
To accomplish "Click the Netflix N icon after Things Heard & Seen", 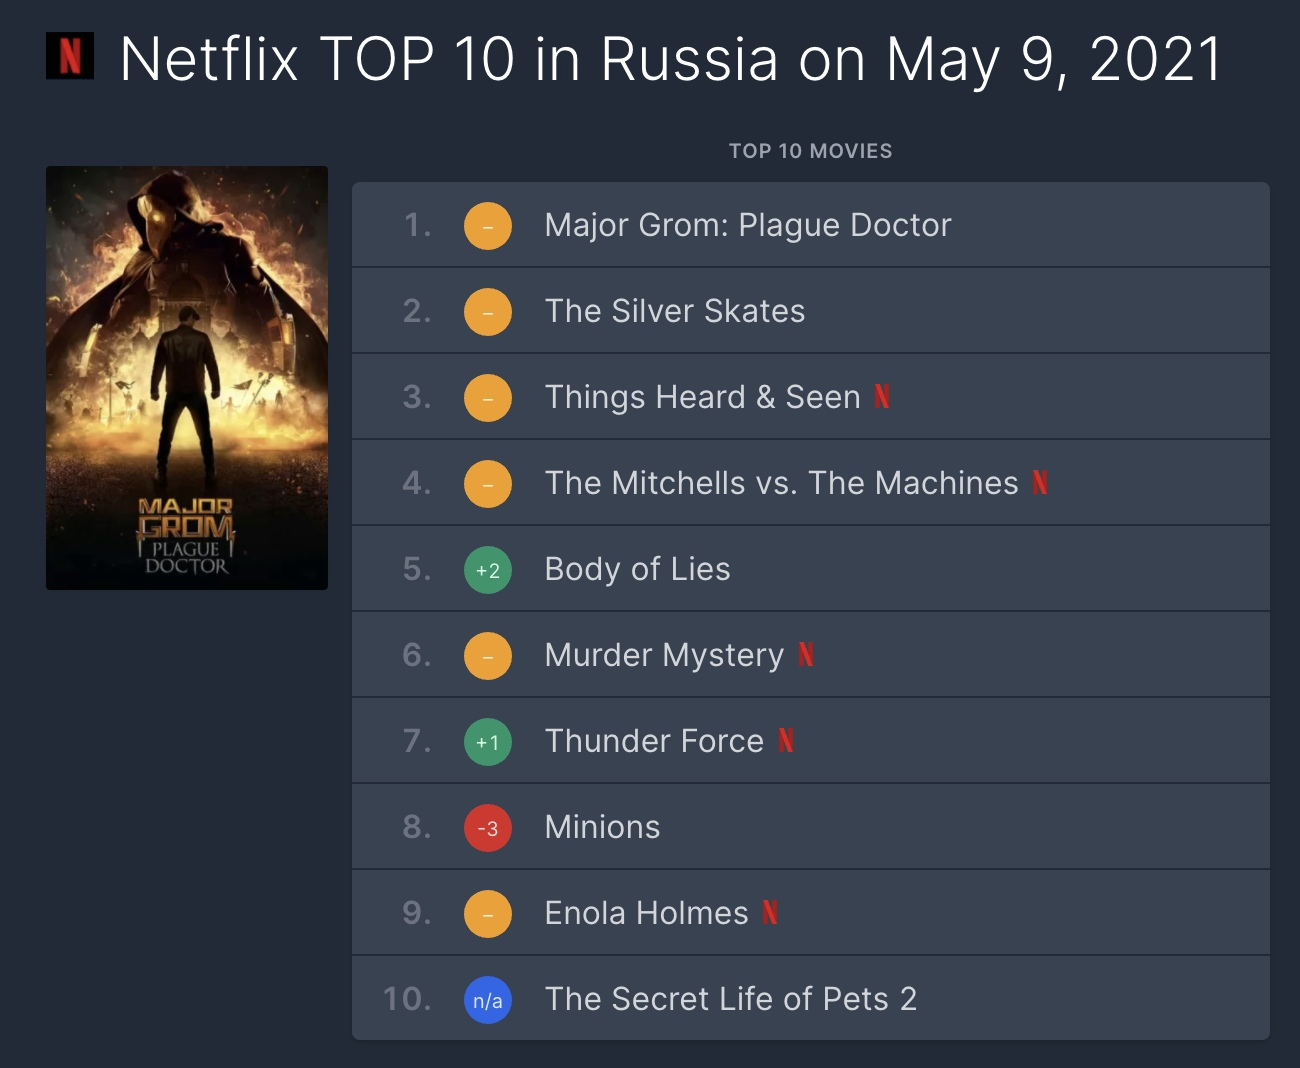I will tap(882, 397).
